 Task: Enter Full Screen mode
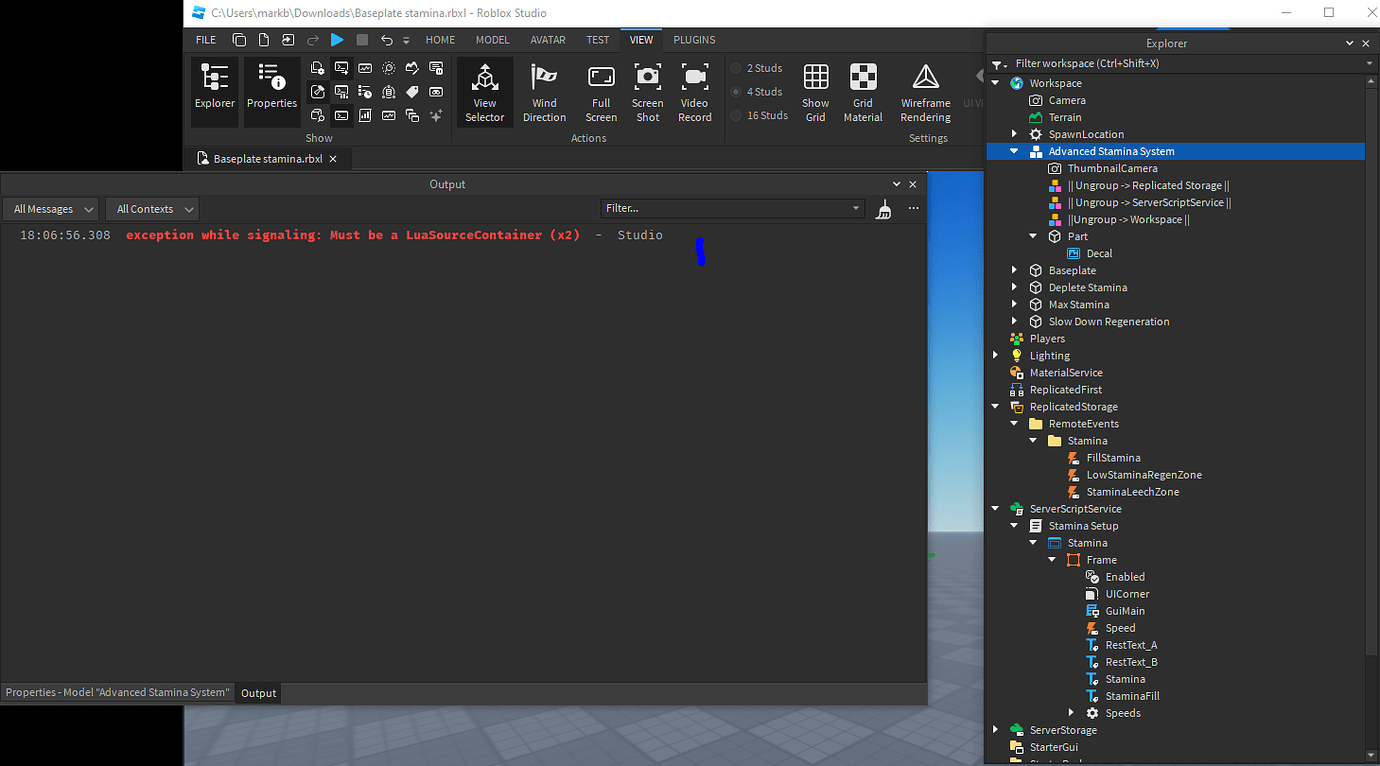601,92
